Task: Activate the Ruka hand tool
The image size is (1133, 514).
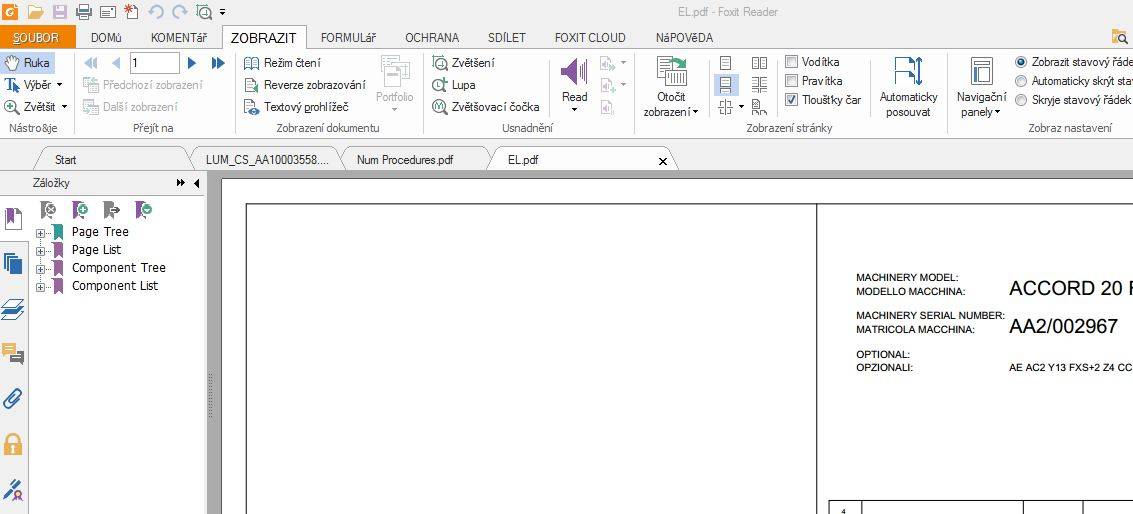Action: [x=27, y=63]
